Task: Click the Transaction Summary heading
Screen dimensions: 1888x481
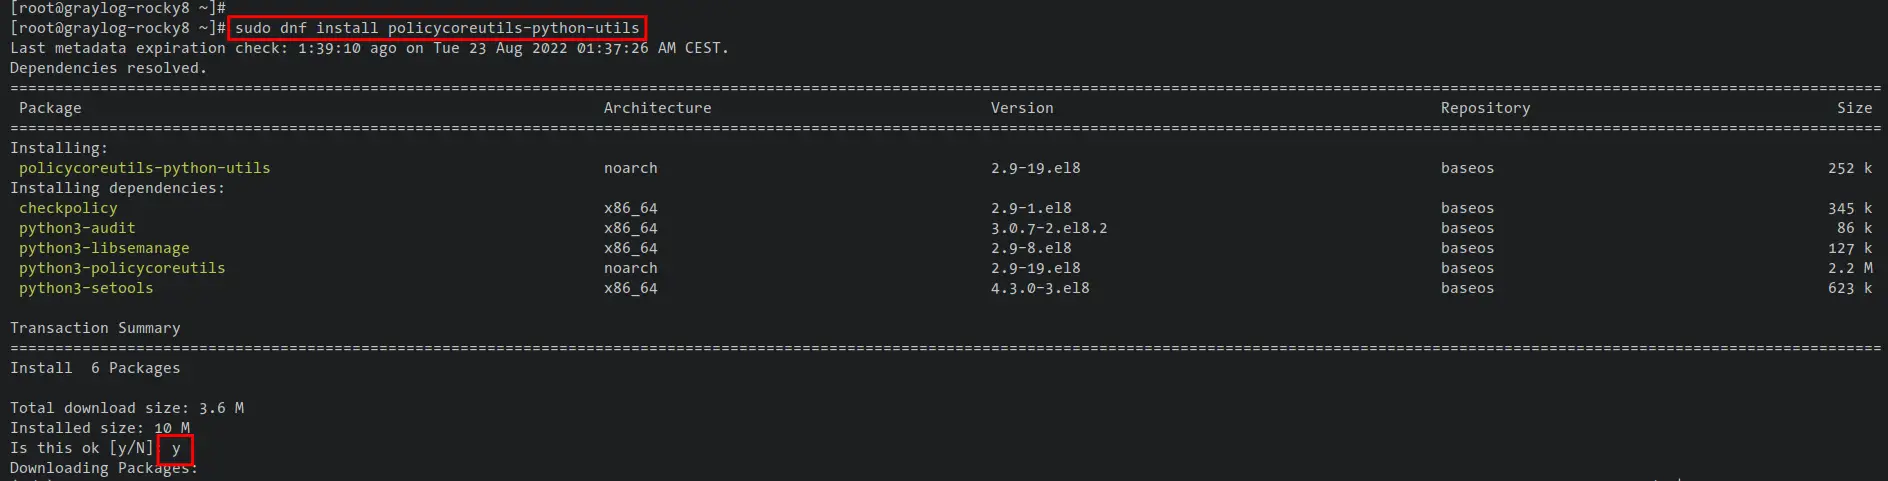Action: pyautogui.click(x=95, y=328)
